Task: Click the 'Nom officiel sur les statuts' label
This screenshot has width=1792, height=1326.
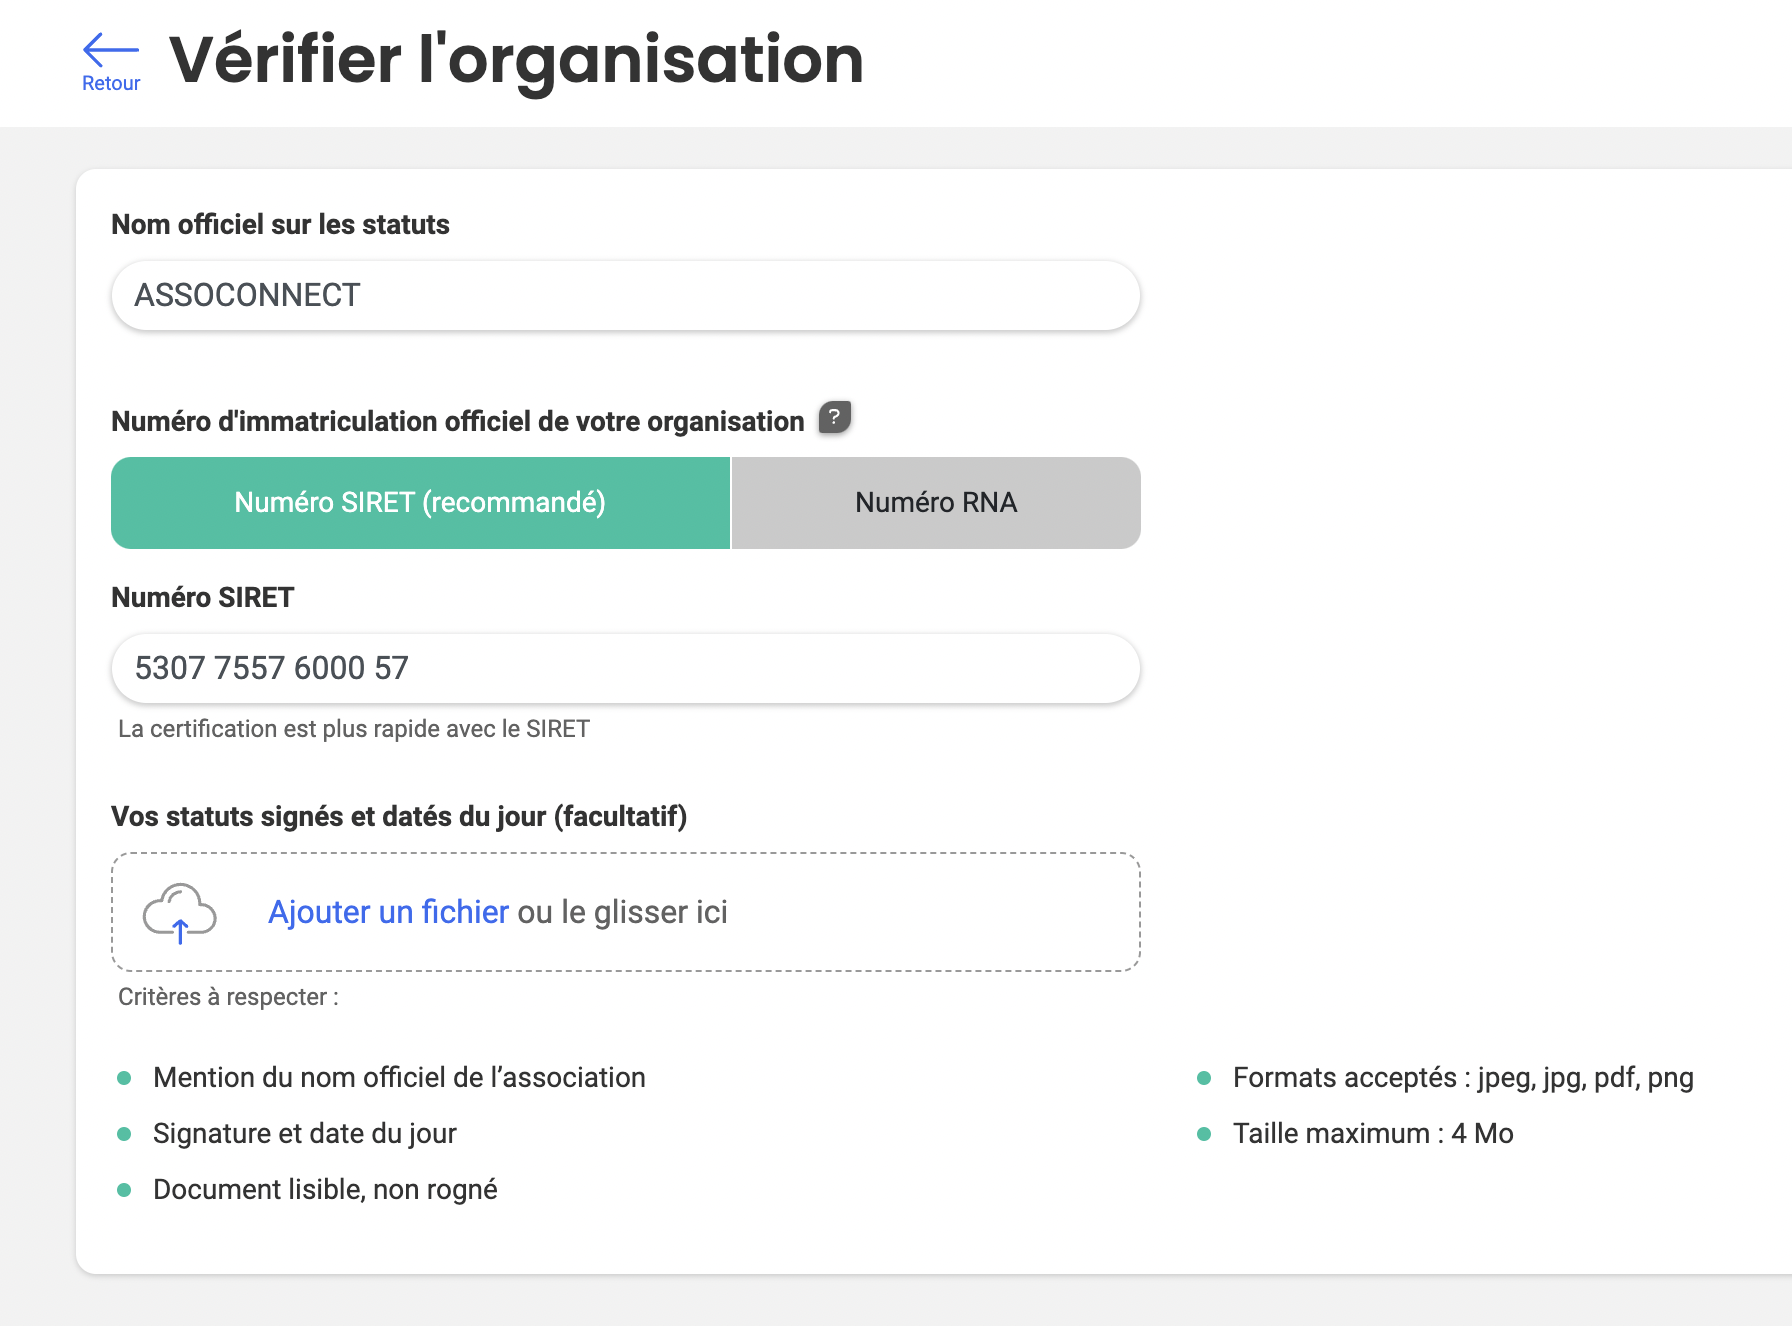Action: tap(280, 225)
